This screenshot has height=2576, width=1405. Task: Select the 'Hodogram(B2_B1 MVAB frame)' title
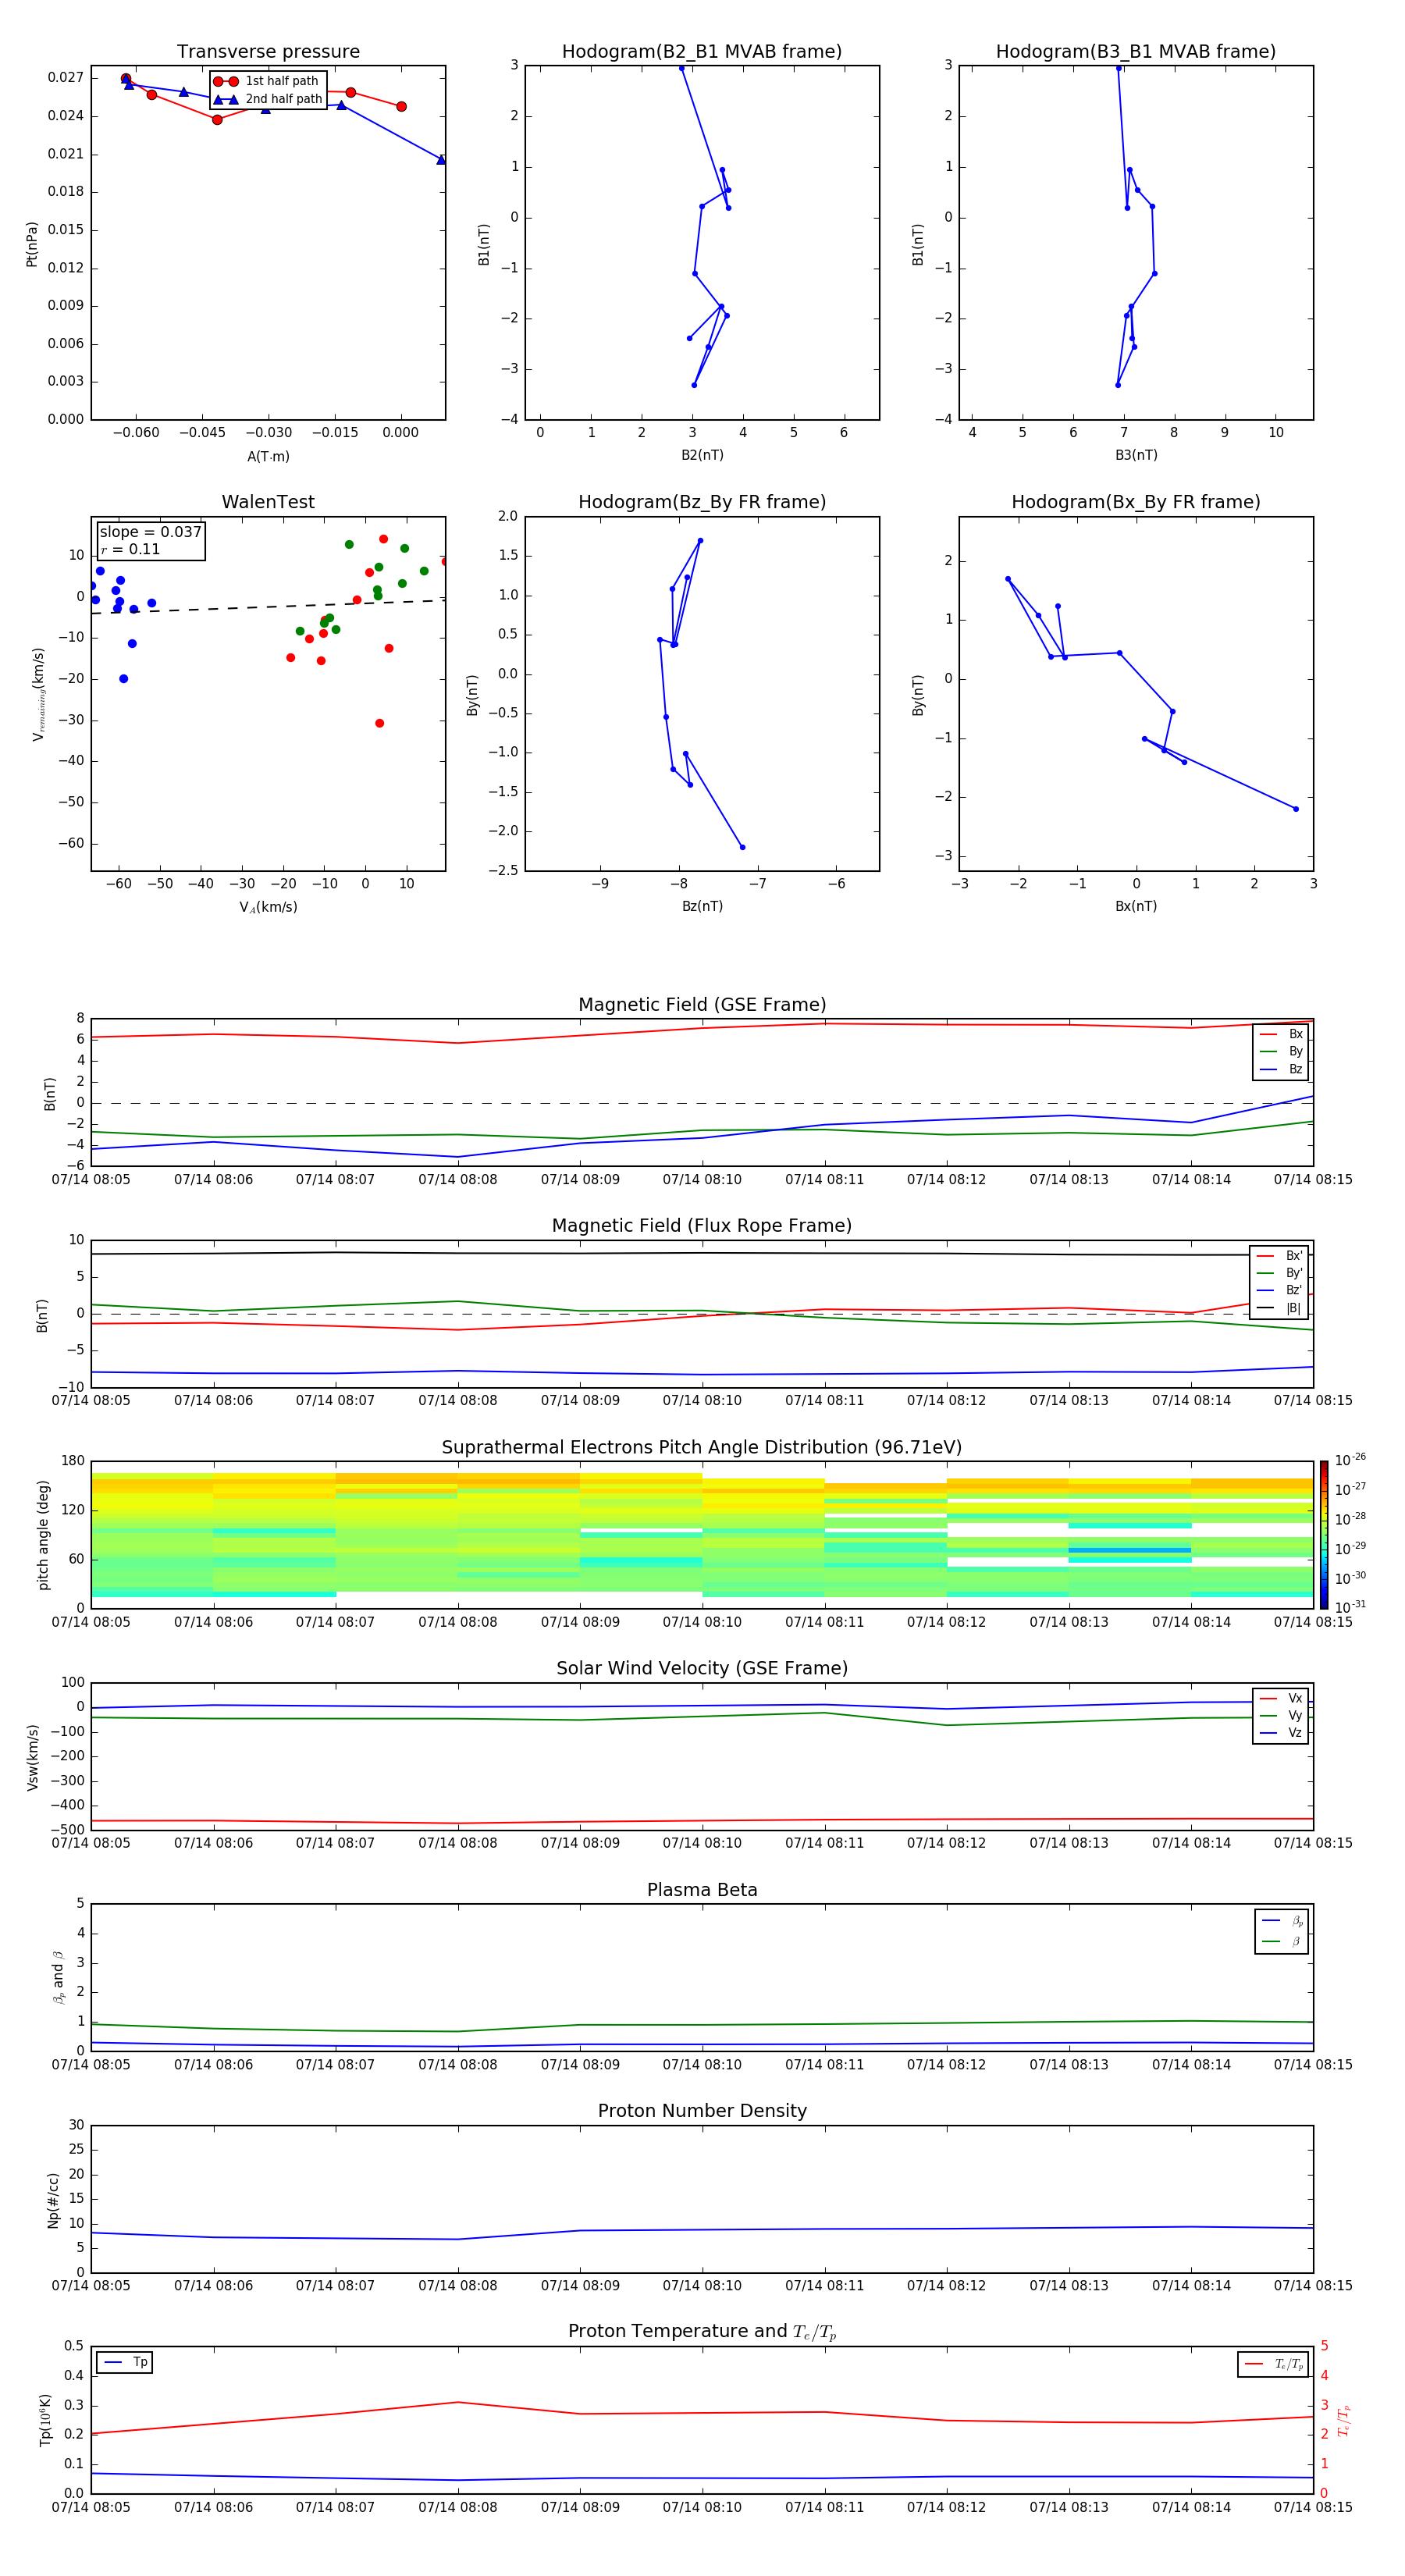[702, 52]
